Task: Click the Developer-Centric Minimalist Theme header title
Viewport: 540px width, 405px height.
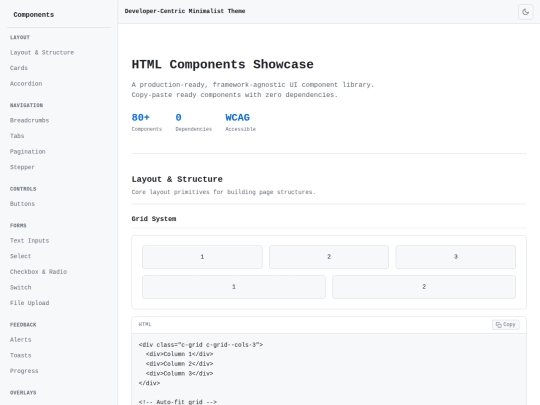Action: (x=185, y=11)
